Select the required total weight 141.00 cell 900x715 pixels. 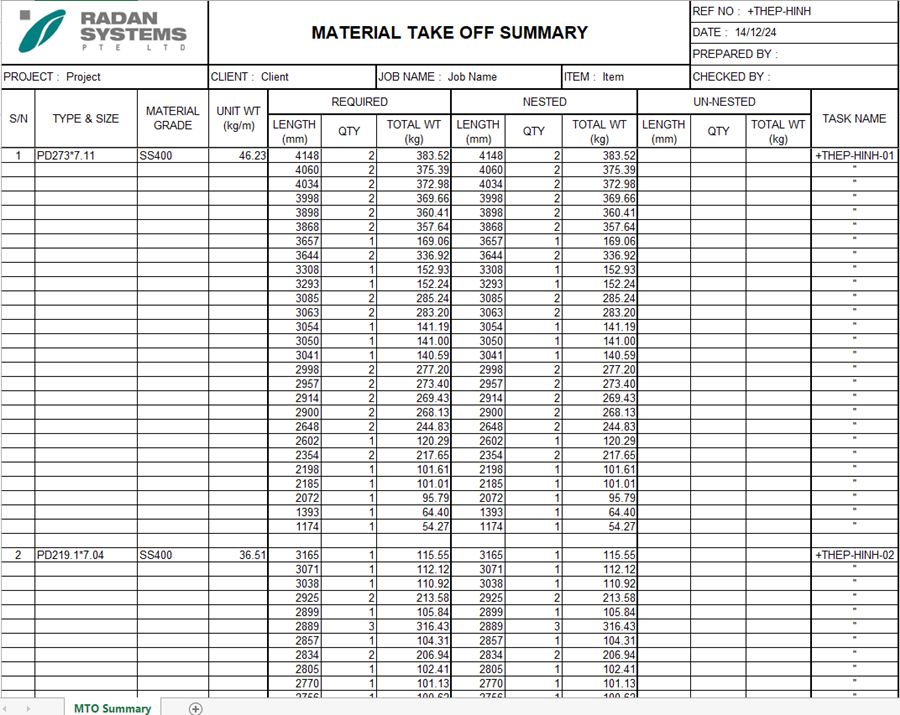pyautogui.click(x=414, y=341)
